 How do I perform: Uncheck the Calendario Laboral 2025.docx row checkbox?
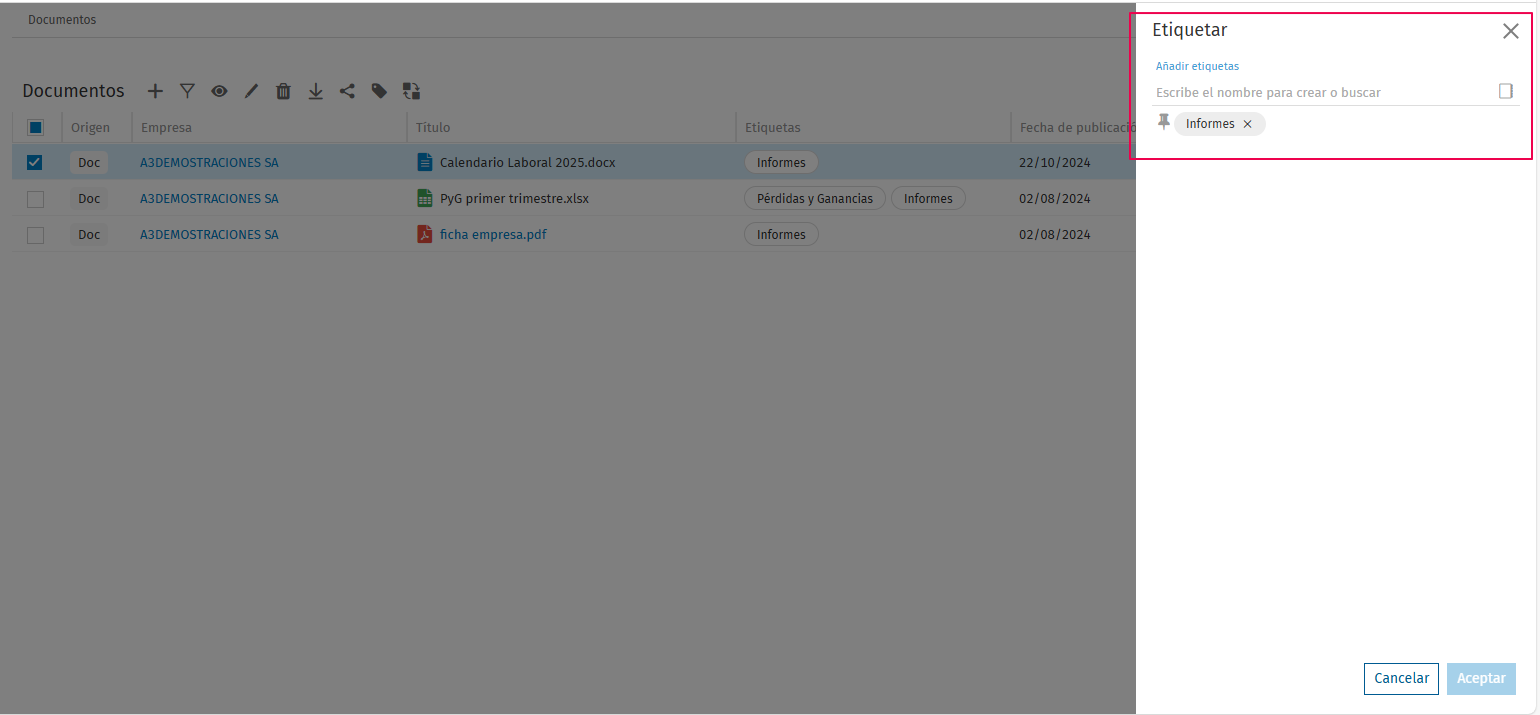tap(35, 162)
